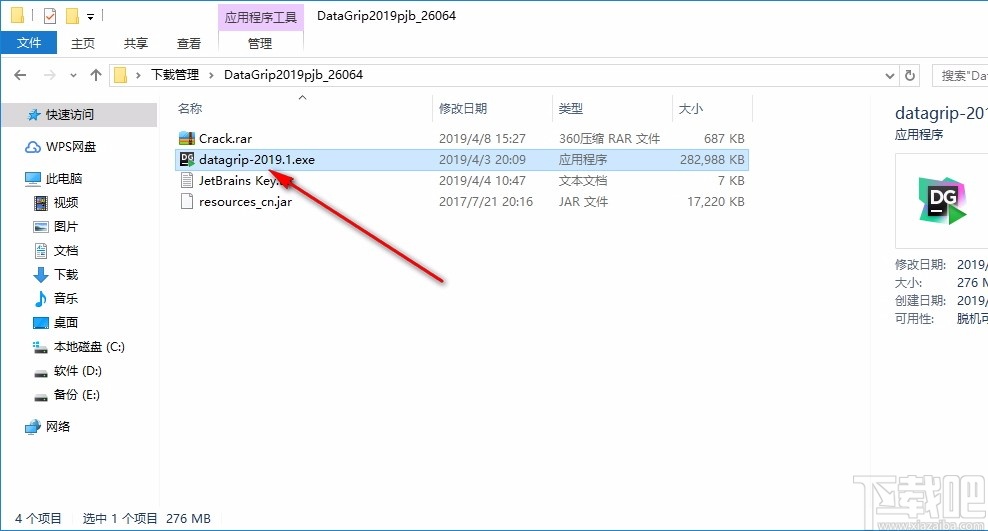Click the 网络 network icon
The width and height of the screenshot is (988, 531).
33,427
